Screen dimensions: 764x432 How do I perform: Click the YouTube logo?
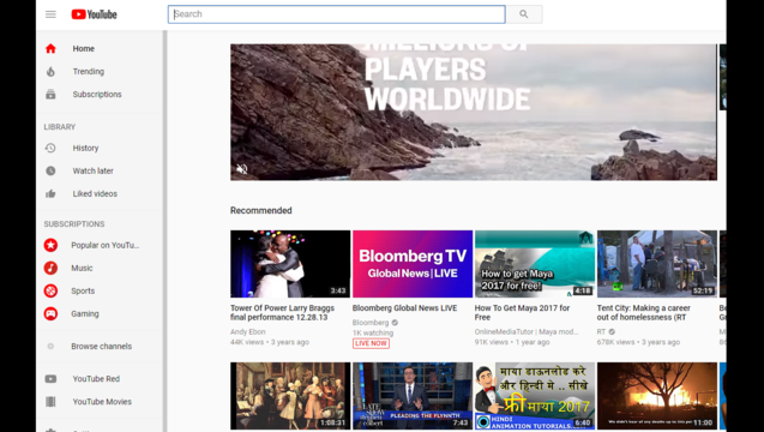pyautogui.click(x=94, y=14)
